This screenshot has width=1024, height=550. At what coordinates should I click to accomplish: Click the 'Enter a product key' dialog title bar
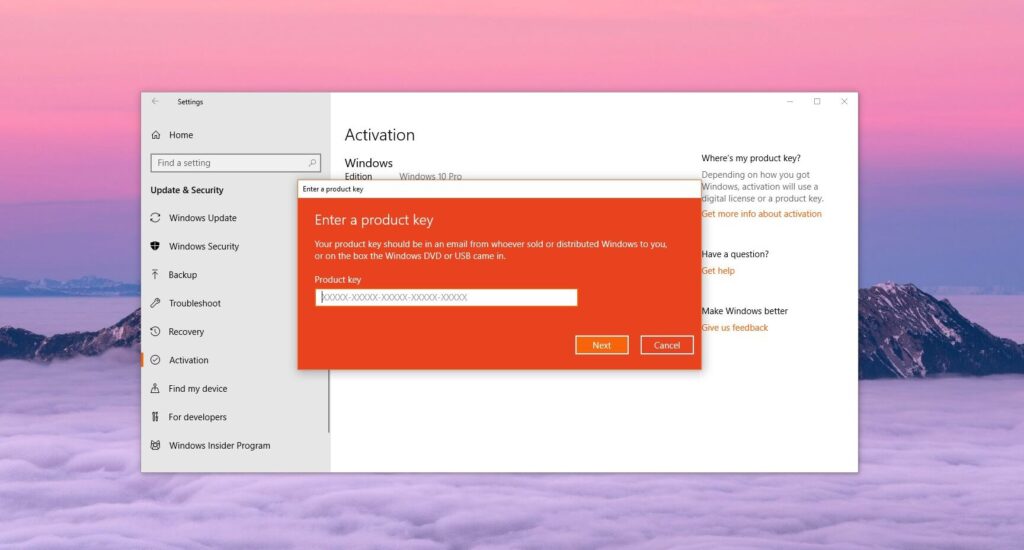(x=500, y=189)
